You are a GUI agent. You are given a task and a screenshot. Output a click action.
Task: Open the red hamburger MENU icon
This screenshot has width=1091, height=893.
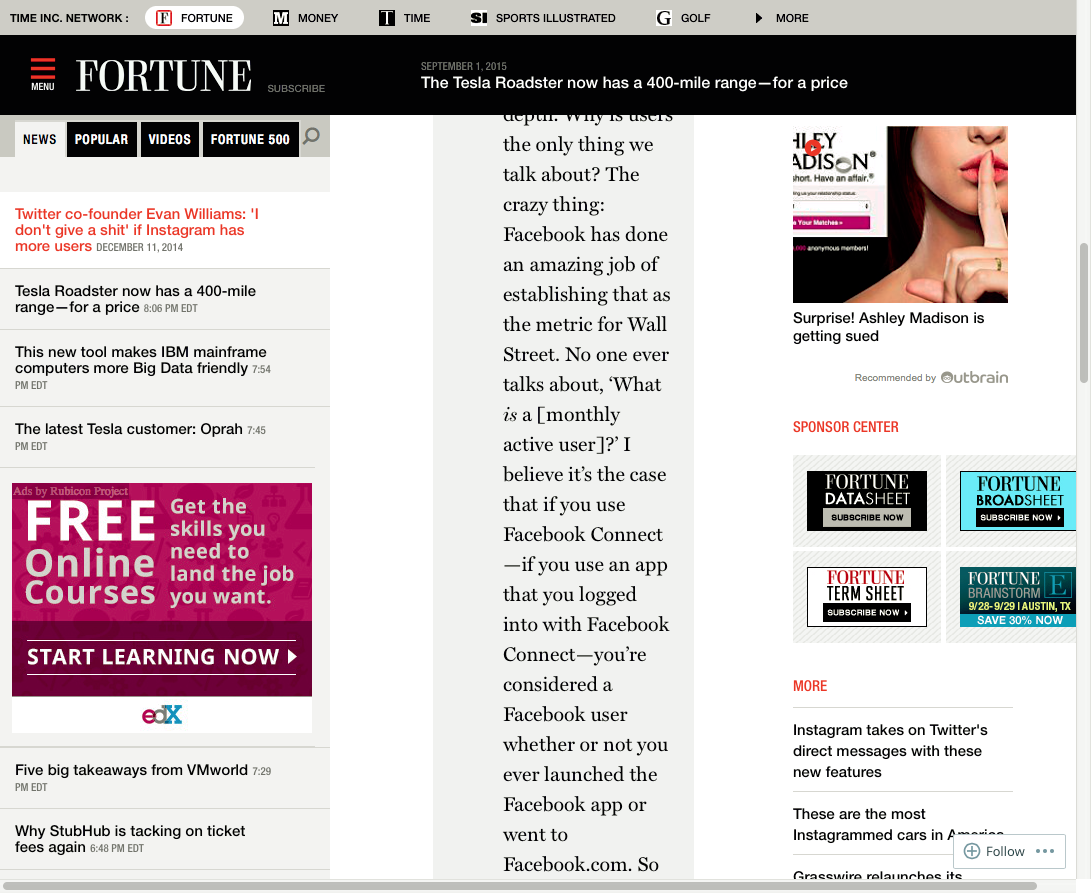[42, 74]
